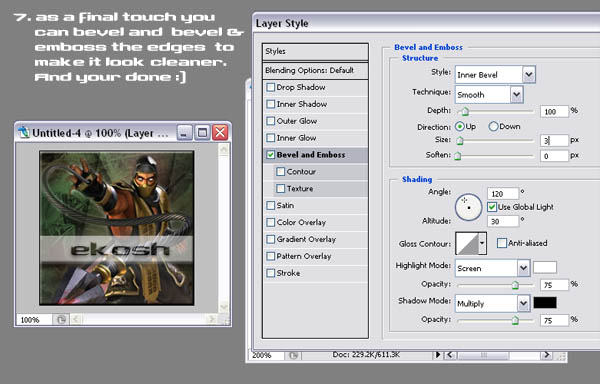The width and height of the screenshot is (600, 384).
Task: Uncheck the Bevel and Emboss checkbox
Action: (x=270, y=155)
